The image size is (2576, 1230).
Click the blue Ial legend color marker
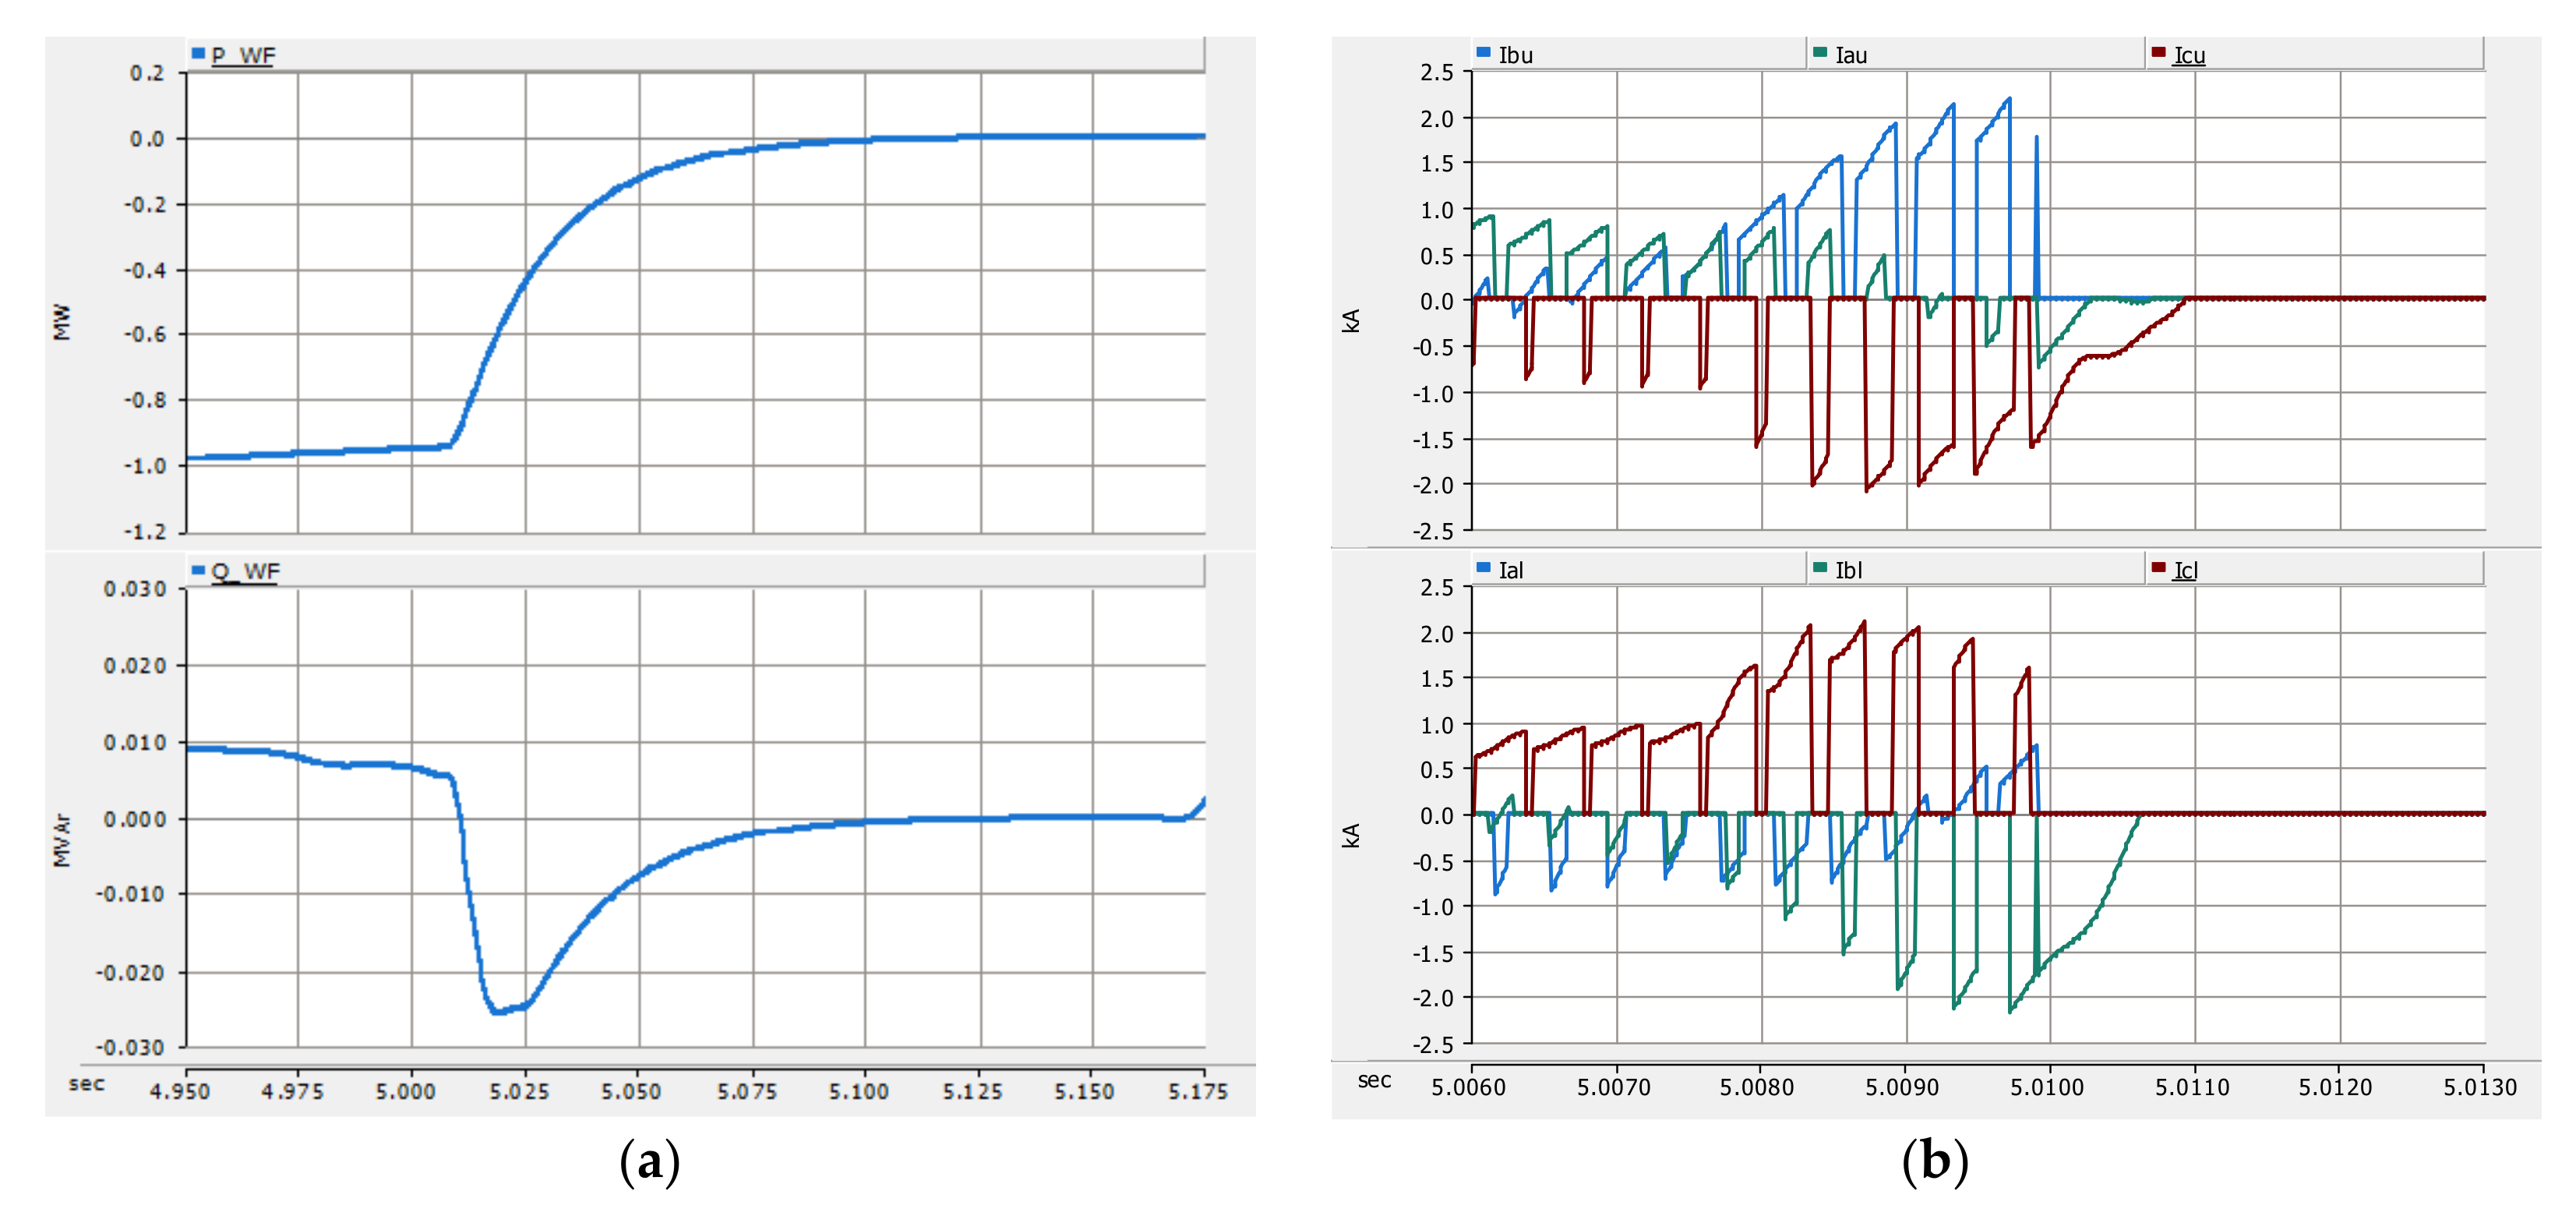(1483, 567)
